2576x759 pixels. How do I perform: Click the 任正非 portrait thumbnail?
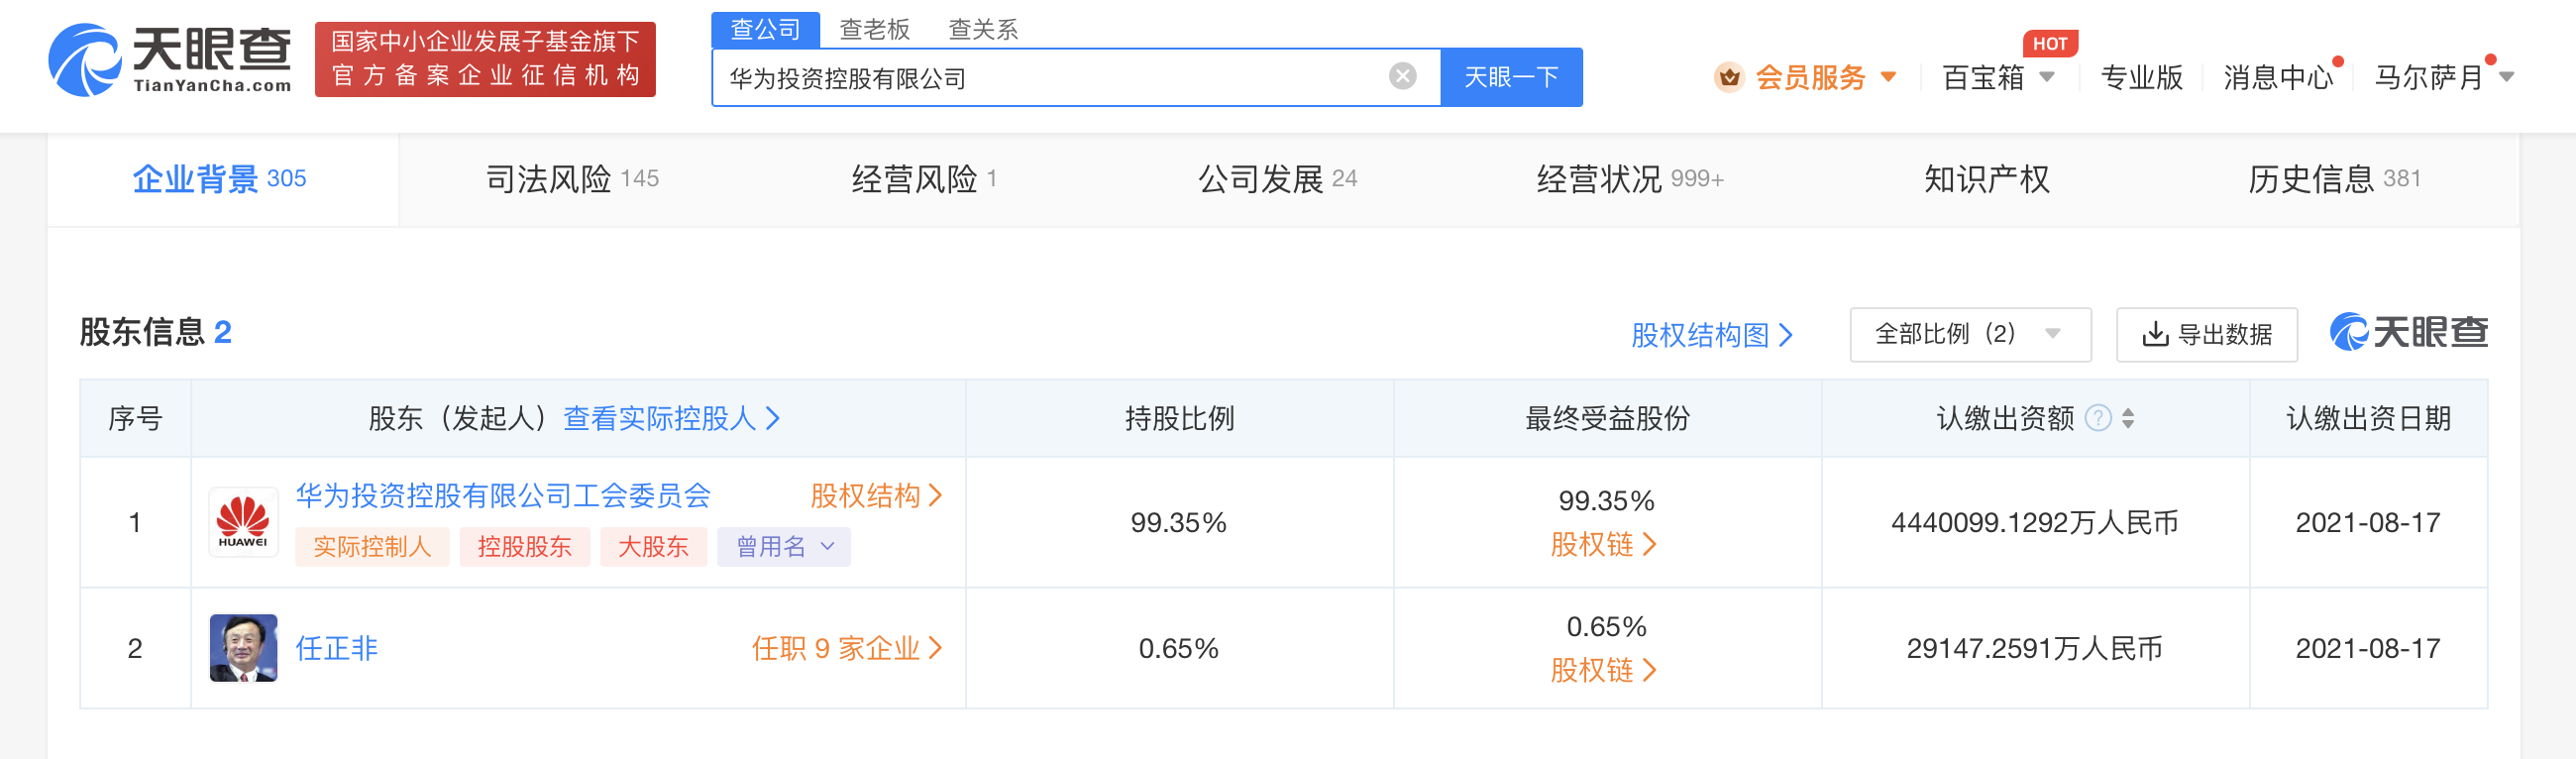click(x=243, y=648)
